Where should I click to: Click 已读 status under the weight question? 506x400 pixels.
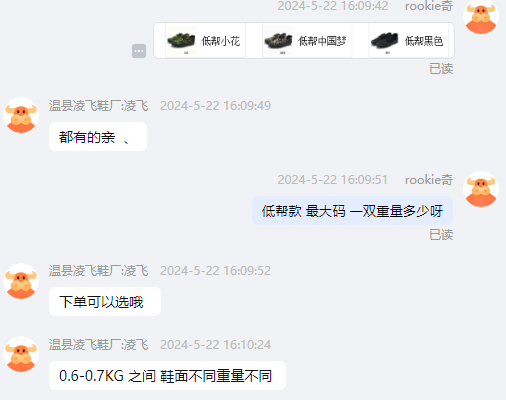tap(441, 235)
